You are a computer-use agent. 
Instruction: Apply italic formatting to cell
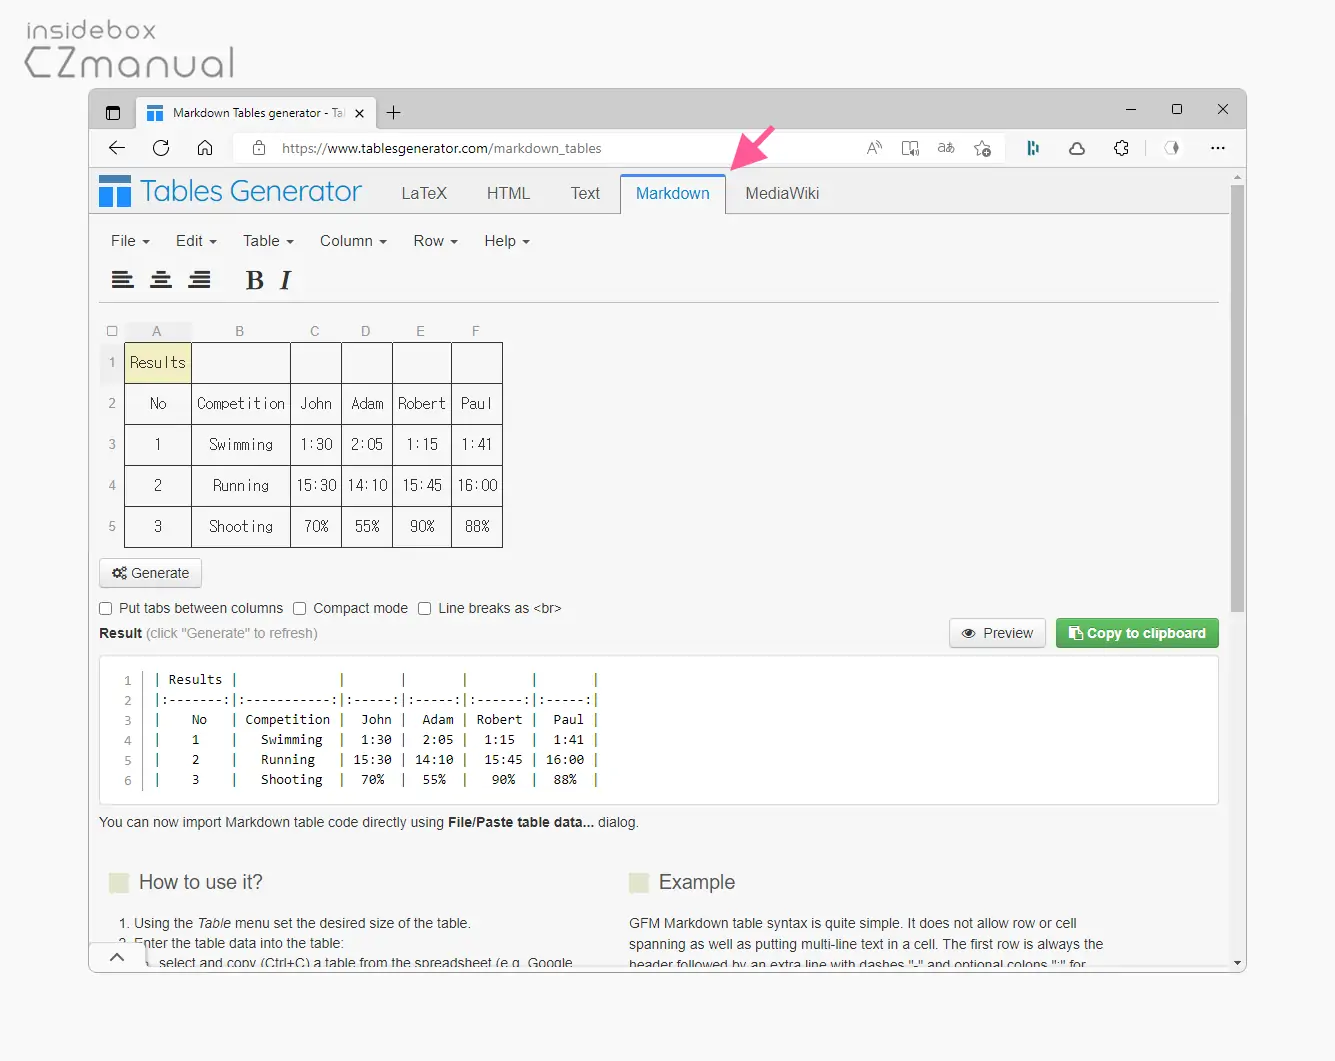click(286, 281)
